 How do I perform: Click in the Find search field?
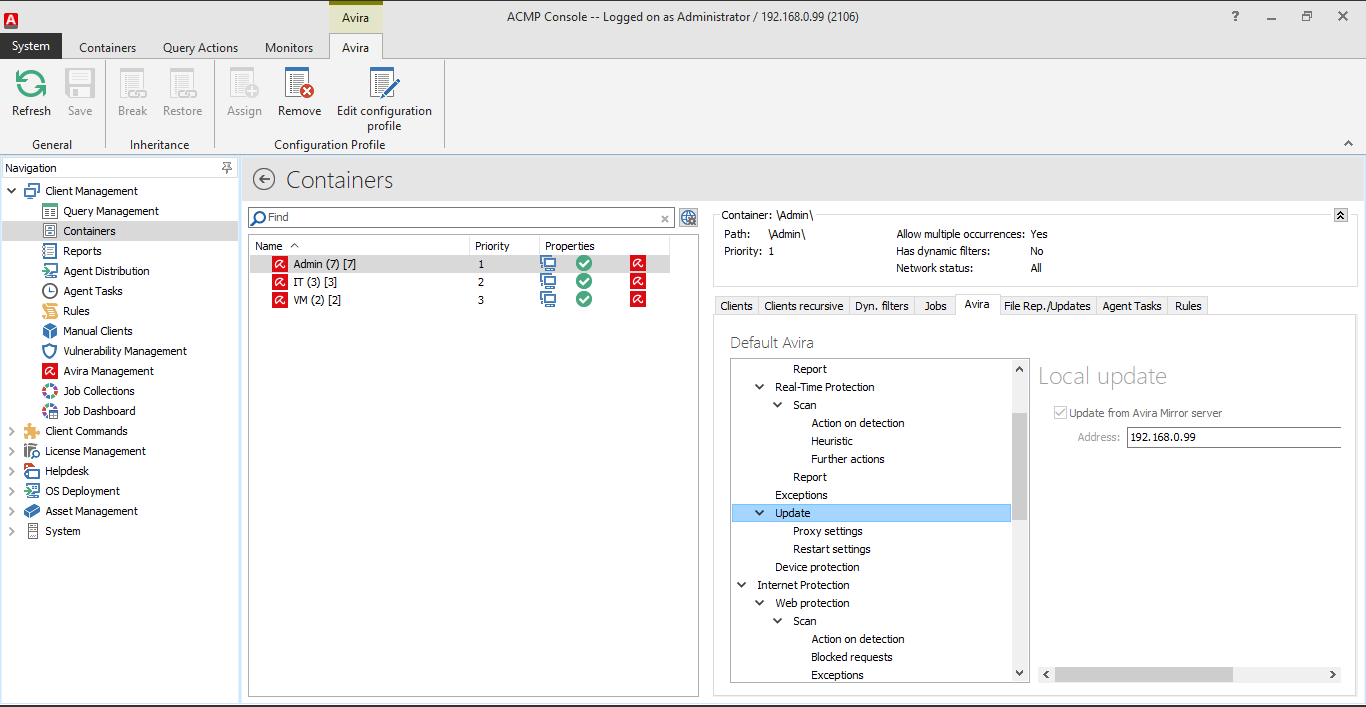[x=462, y=217]
